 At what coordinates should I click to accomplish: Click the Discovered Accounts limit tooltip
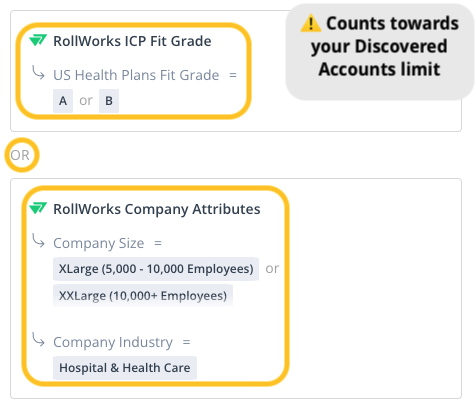click(380, 52)
